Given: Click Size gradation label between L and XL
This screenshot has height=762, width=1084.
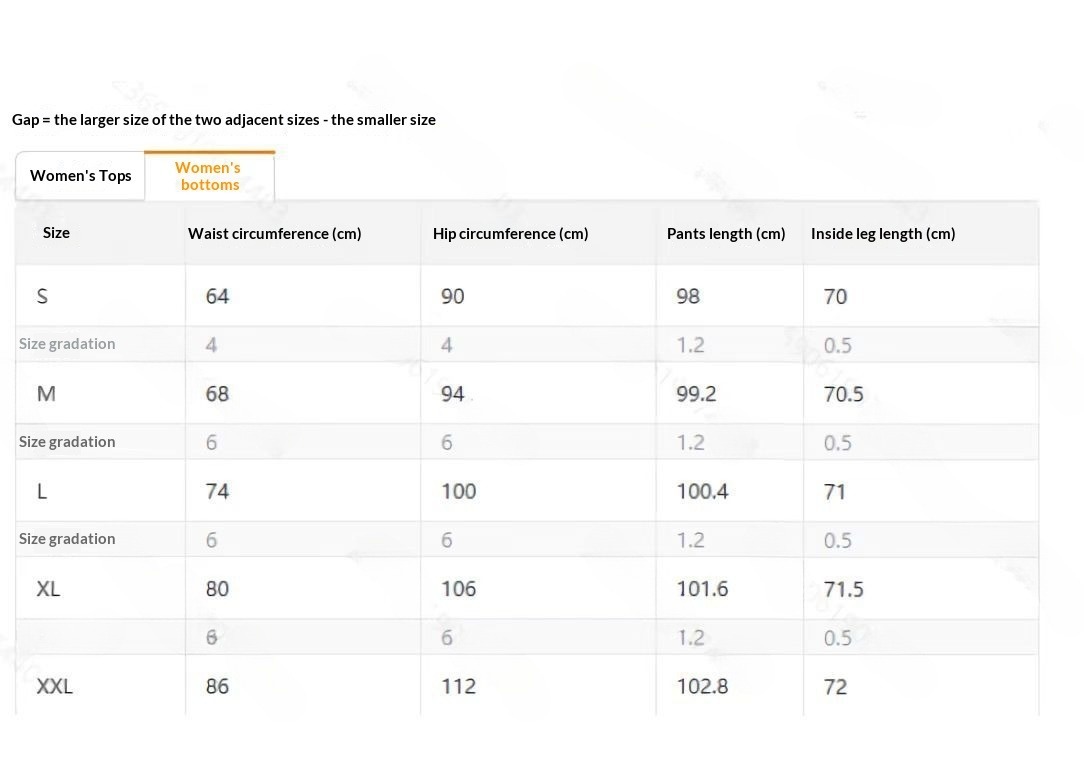Looking at the screenshot, I should pyautogui.click(x=67, y=539).
